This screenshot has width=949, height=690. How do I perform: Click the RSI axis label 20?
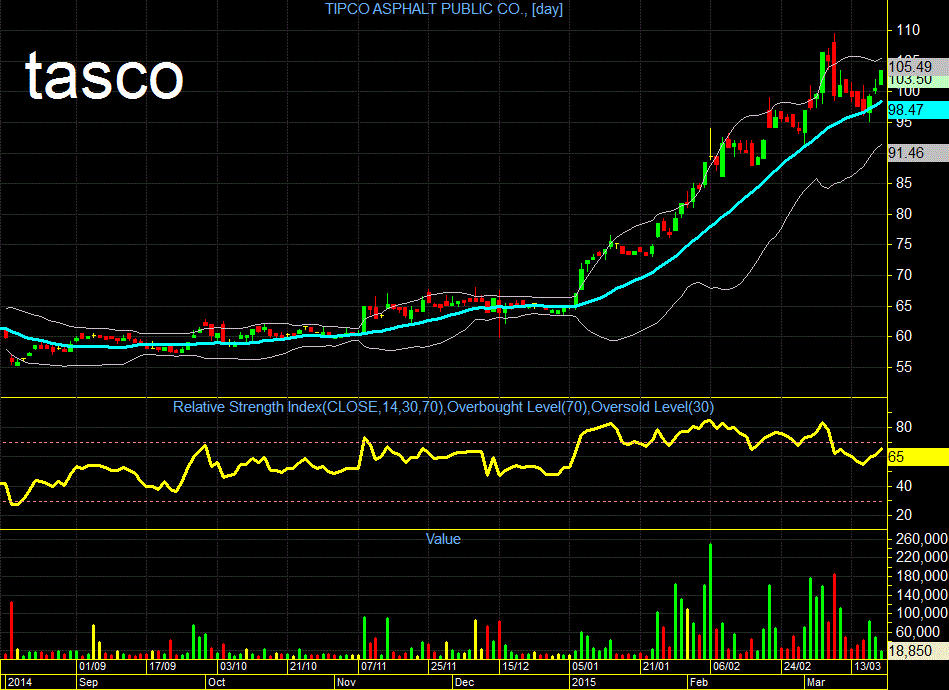[x=904, y=514]
